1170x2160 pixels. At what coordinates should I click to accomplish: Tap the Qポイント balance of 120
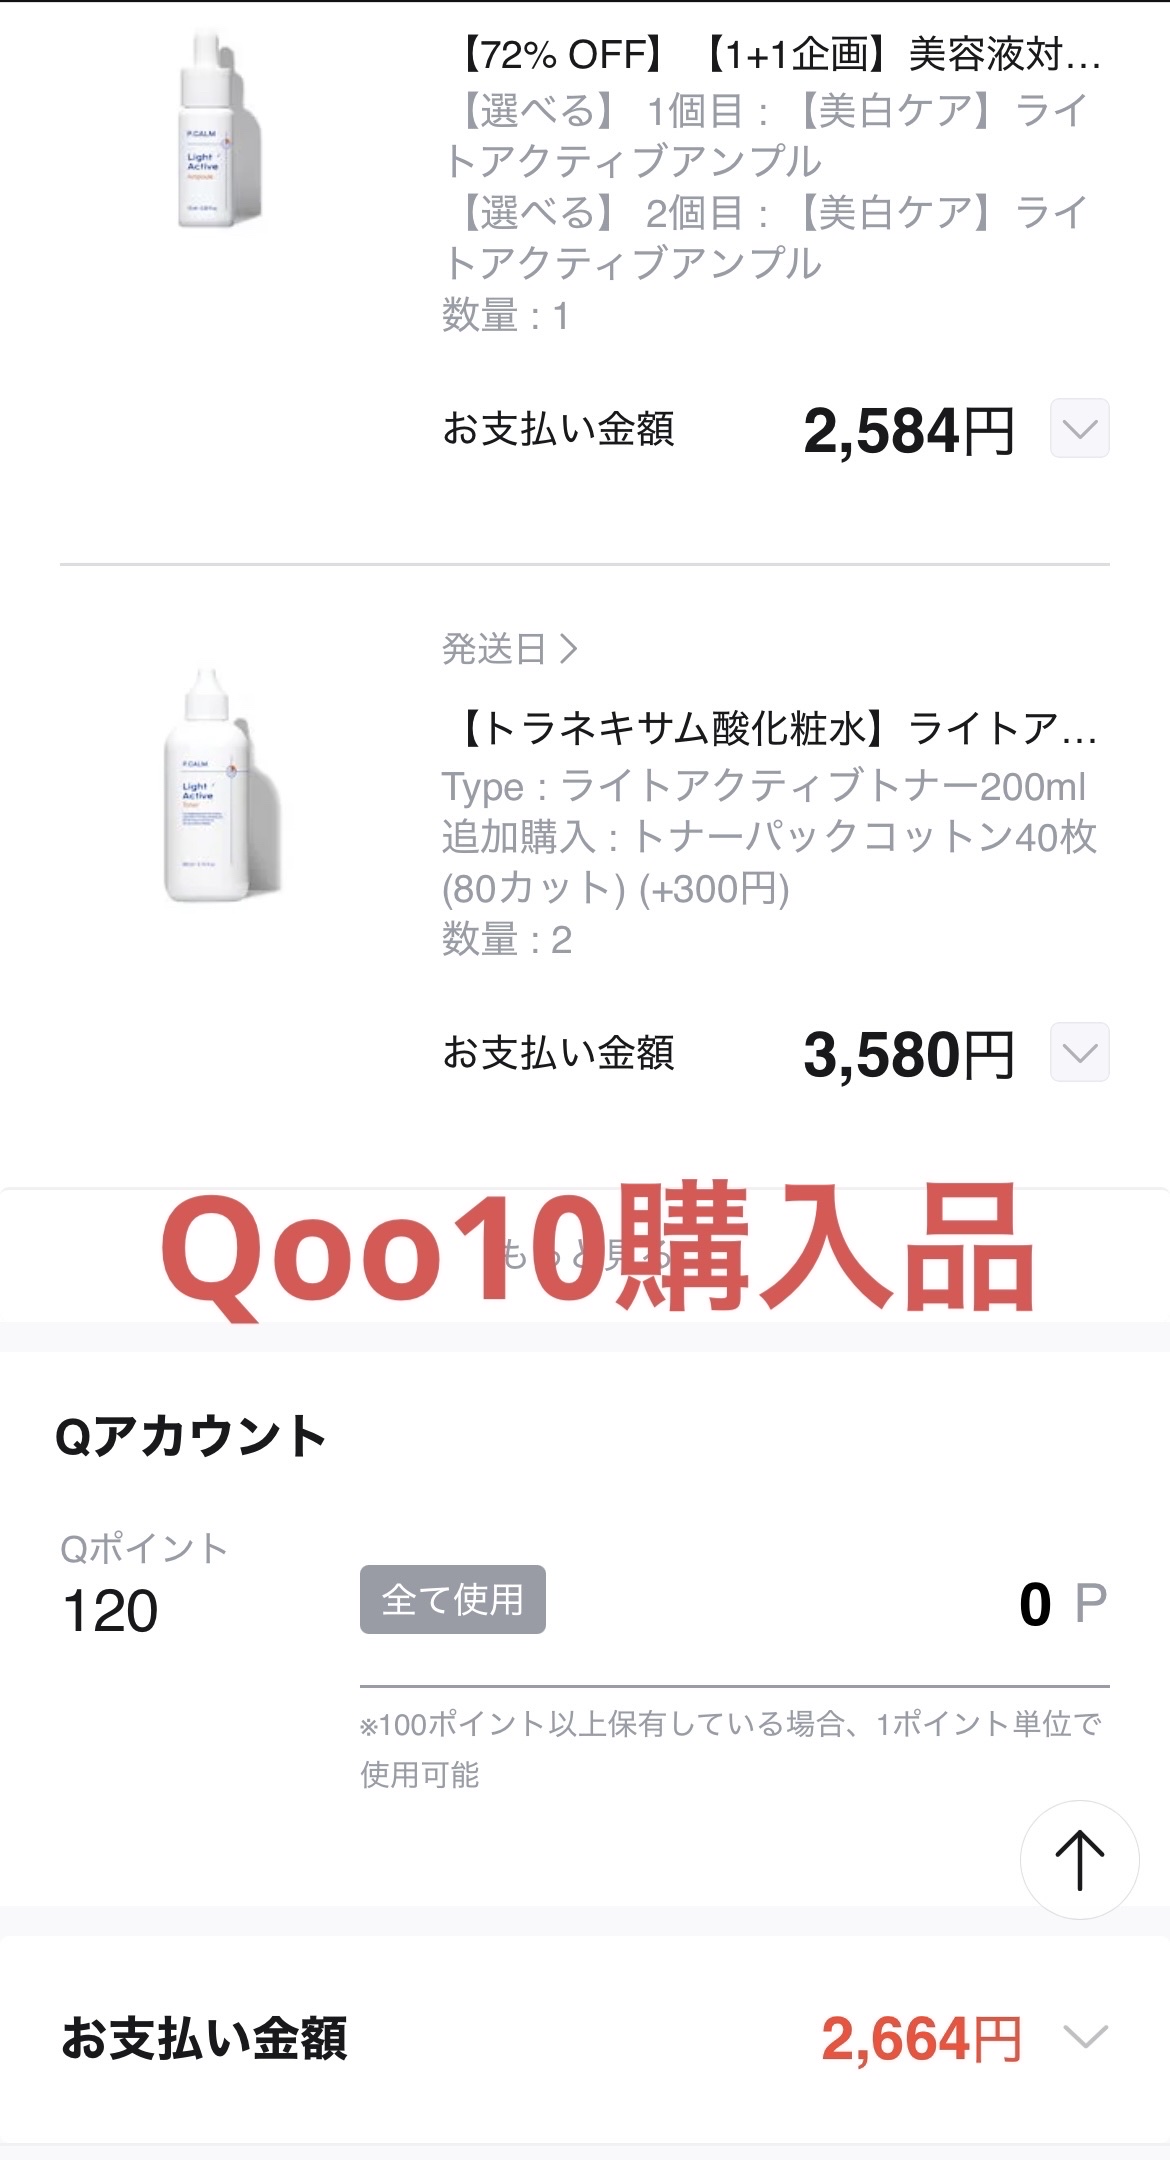pyautogui.click(x=110, y=1610)
